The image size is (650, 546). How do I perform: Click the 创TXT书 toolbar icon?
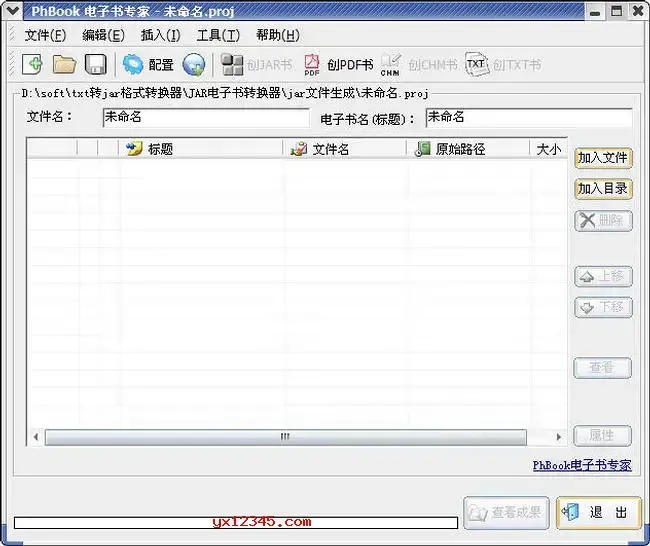coord(503,65)
